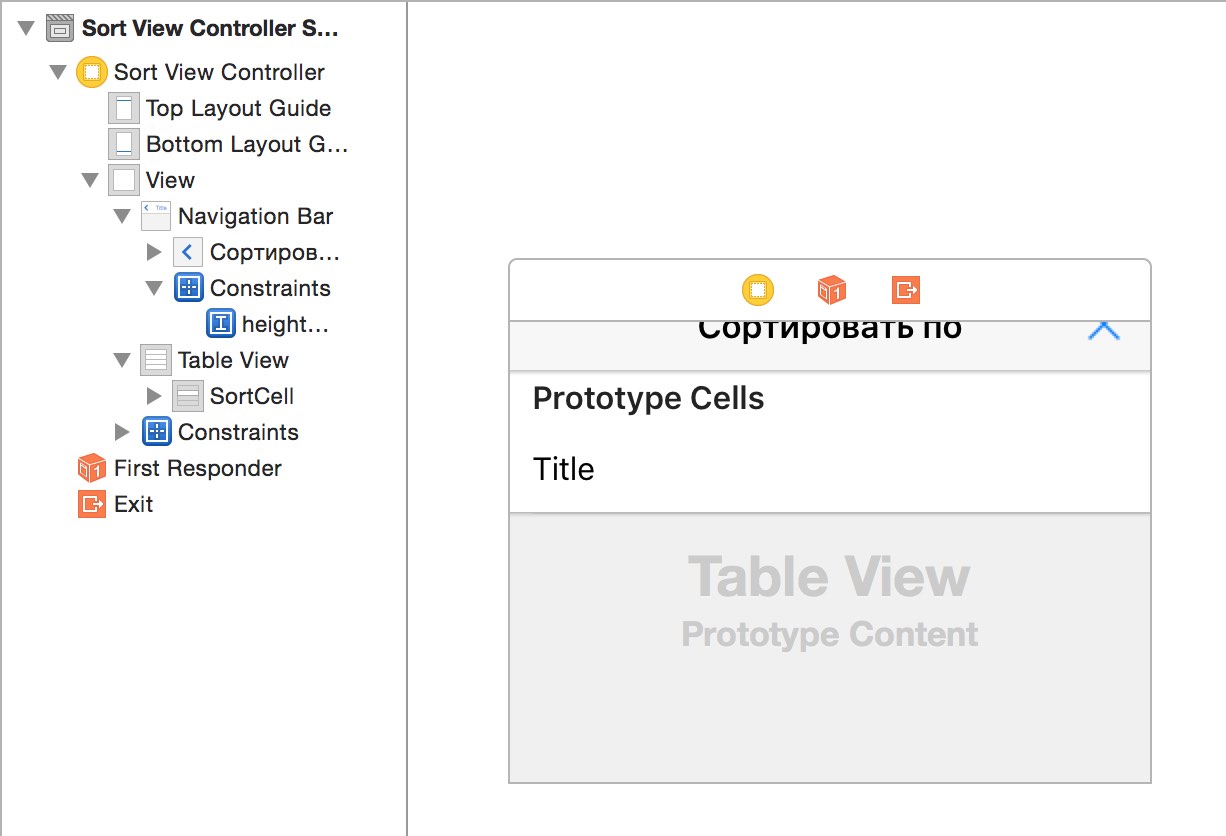Viewport: 1226px width, 836px height.
Task: Click the orange First Responder cube in the scene dock
Action: pos(832,290)
